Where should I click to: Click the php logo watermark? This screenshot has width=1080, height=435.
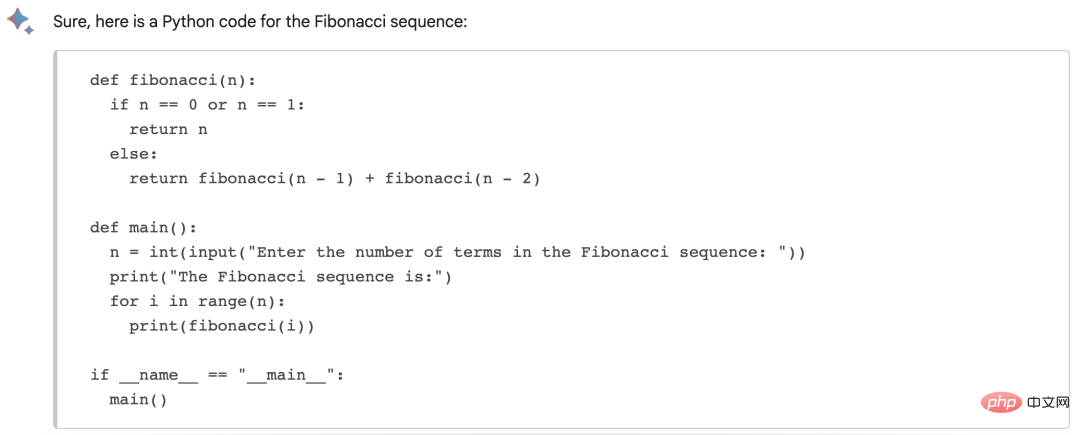[x=1001, y=401]
